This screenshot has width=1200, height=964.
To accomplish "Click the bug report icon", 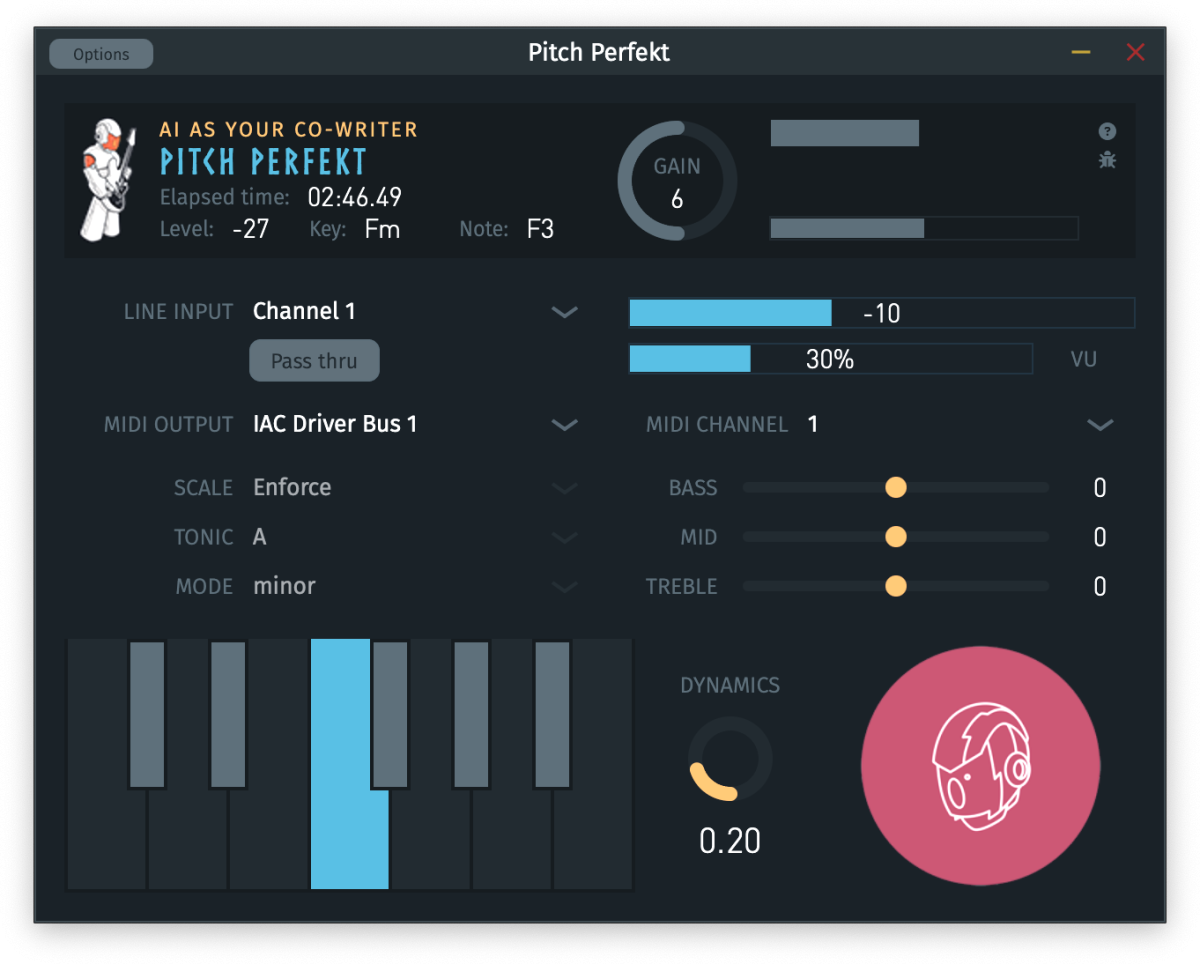I will pyautogui.click(x=1107, y=159).
